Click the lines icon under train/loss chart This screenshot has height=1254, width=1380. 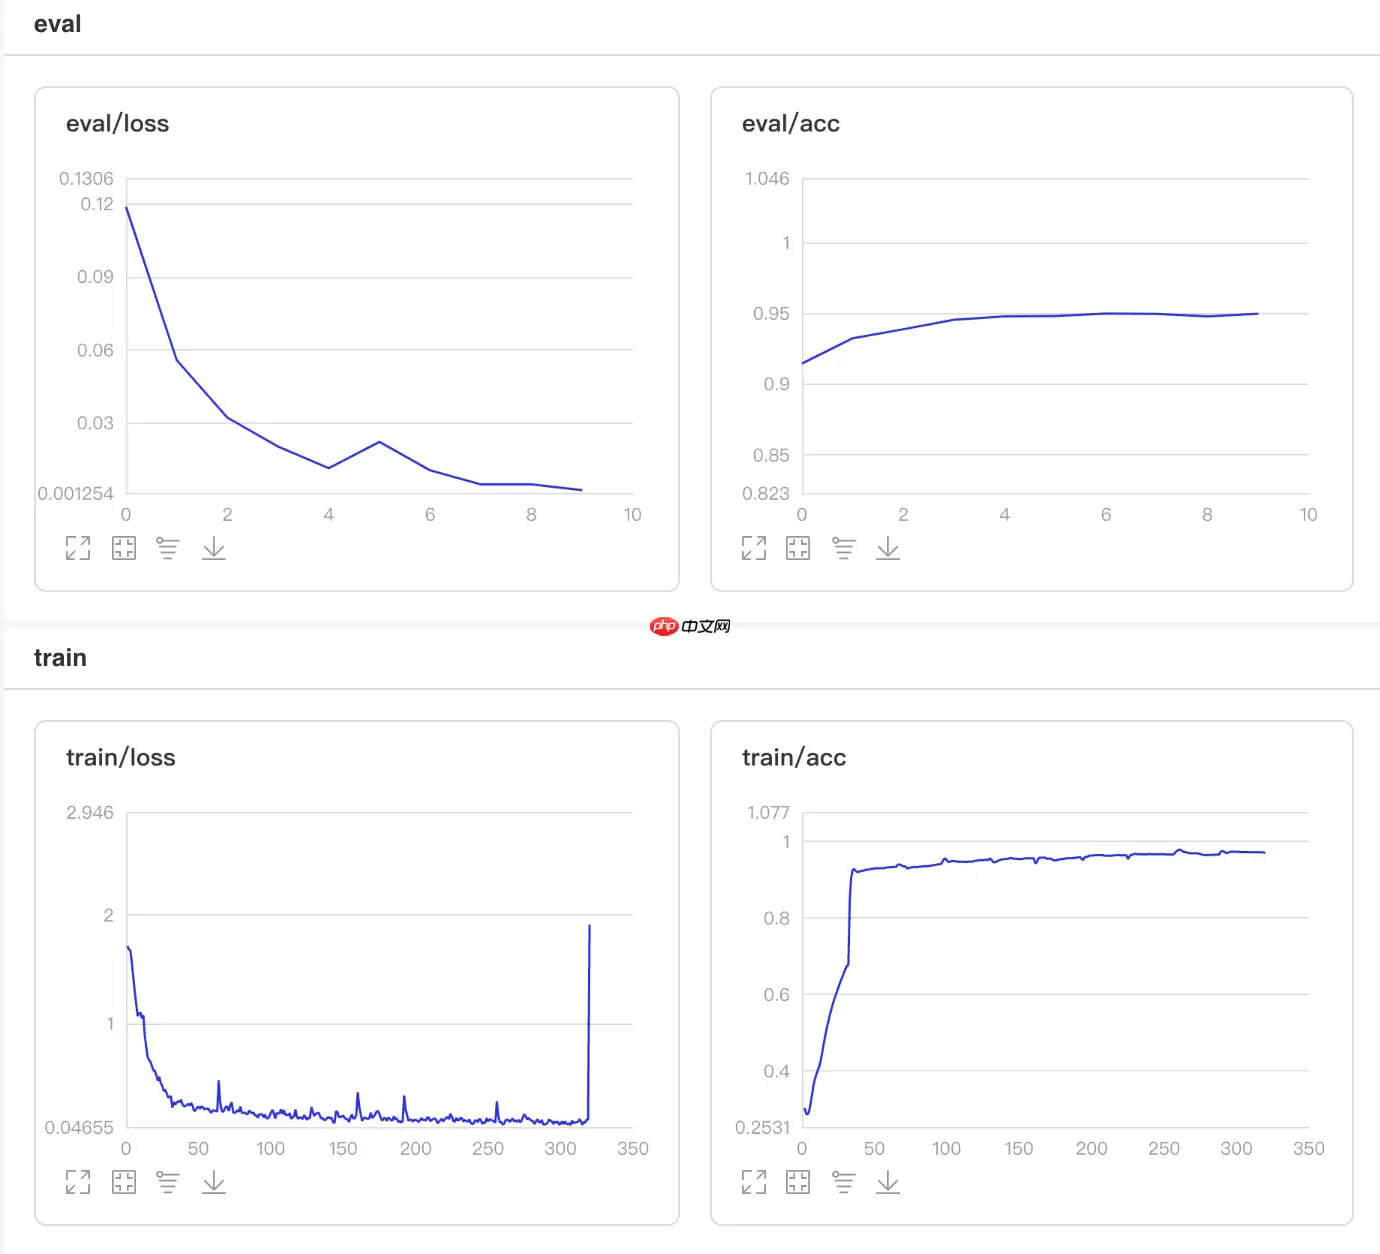point(168,1182)
